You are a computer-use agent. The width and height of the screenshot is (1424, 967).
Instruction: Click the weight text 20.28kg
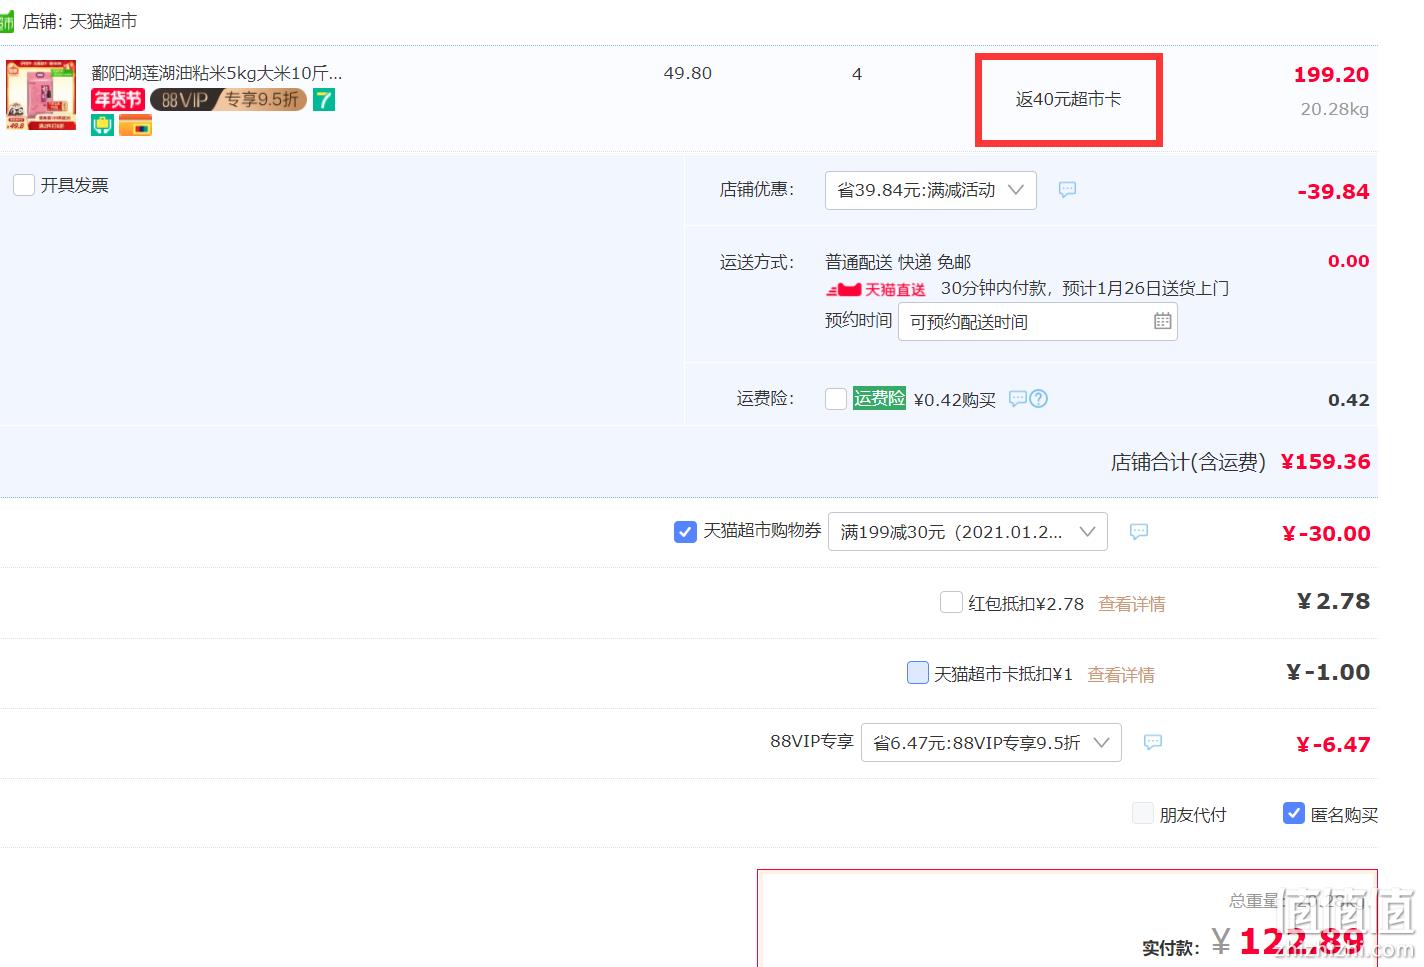(x=1334, y=110)
